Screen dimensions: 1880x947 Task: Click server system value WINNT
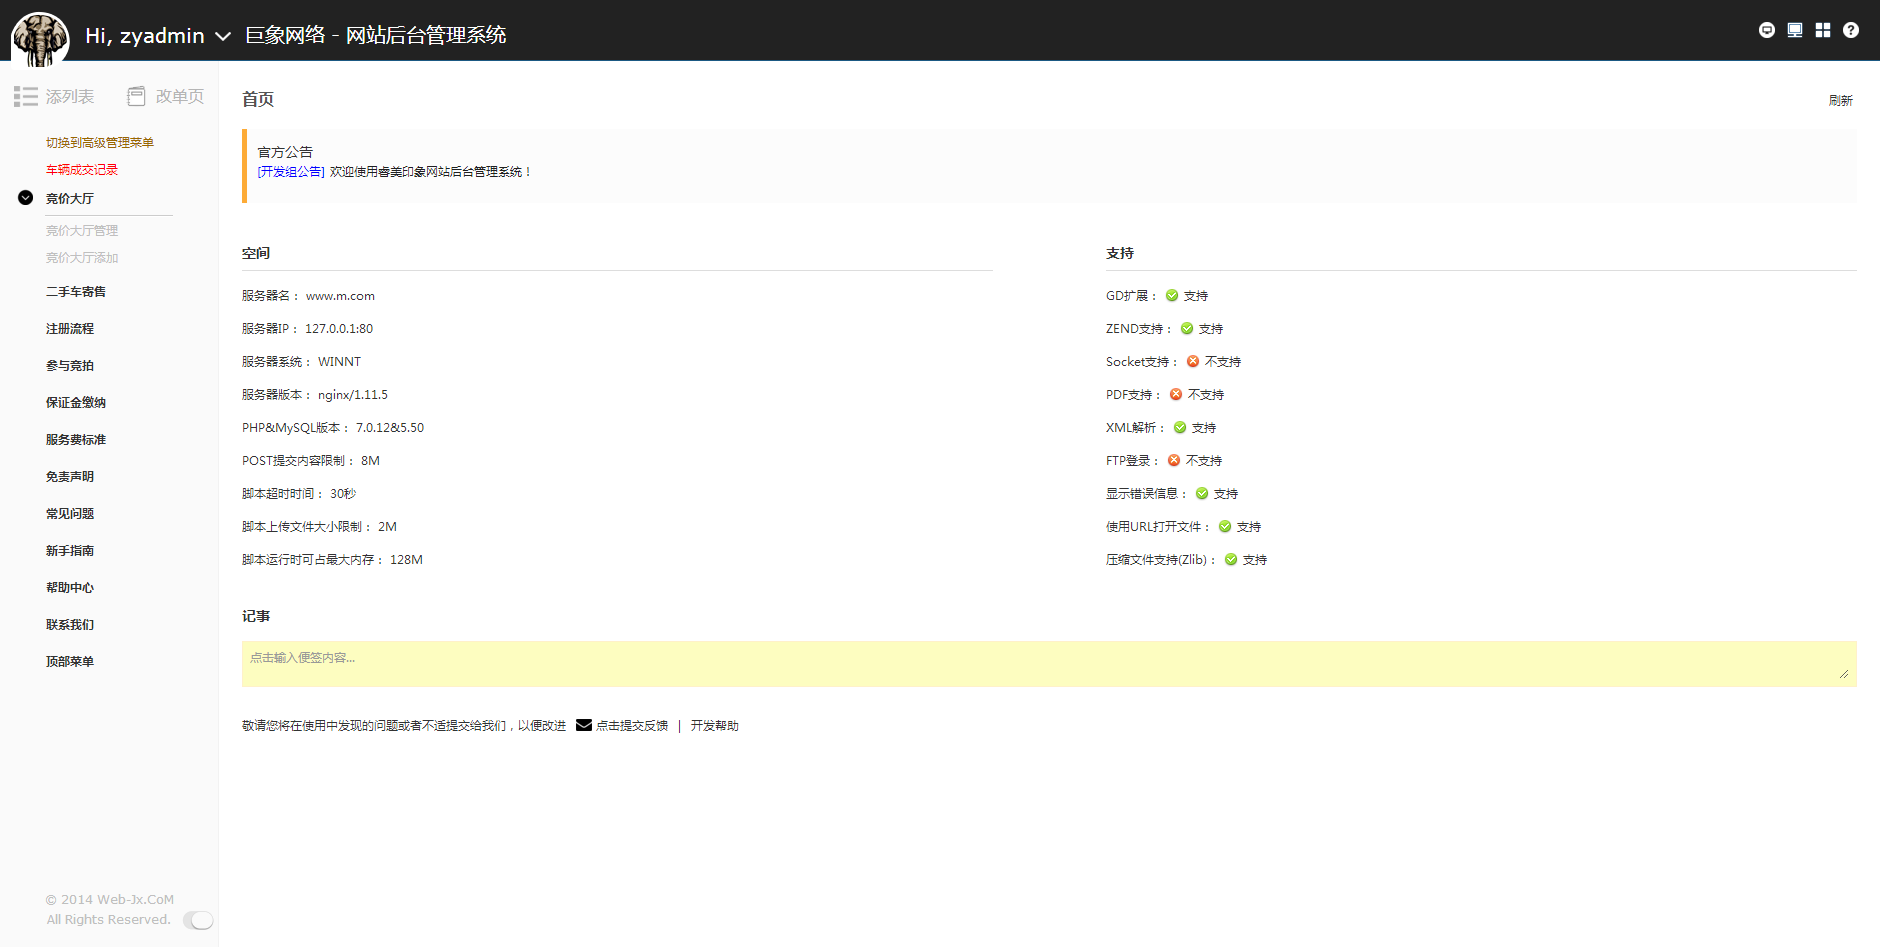[x=340, y=362]
